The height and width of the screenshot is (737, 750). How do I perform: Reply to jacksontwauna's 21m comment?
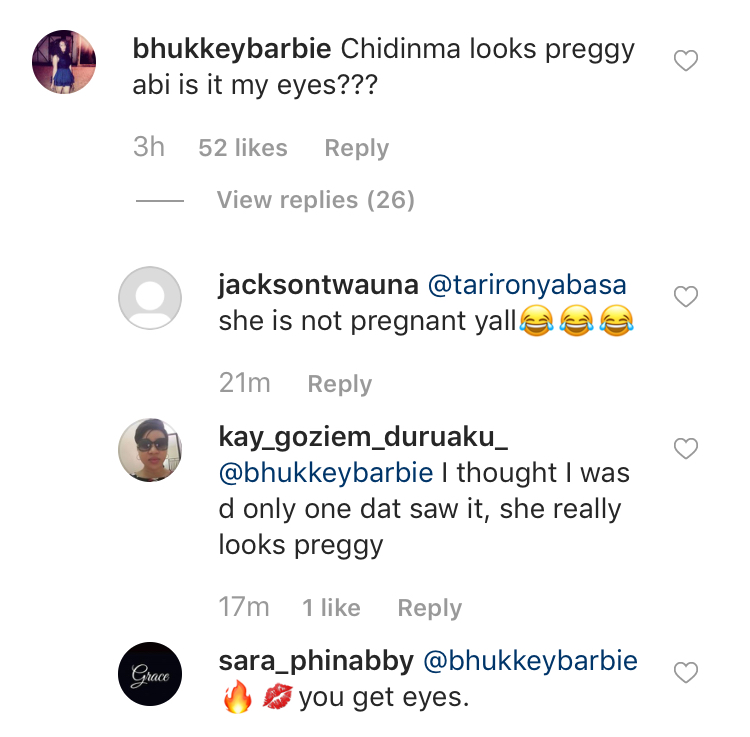pos(340,384)
